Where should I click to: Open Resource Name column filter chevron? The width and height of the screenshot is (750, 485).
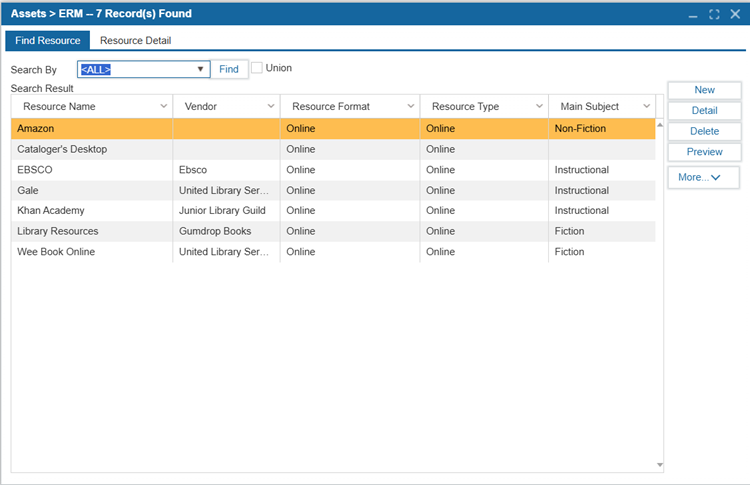(164, 107)
